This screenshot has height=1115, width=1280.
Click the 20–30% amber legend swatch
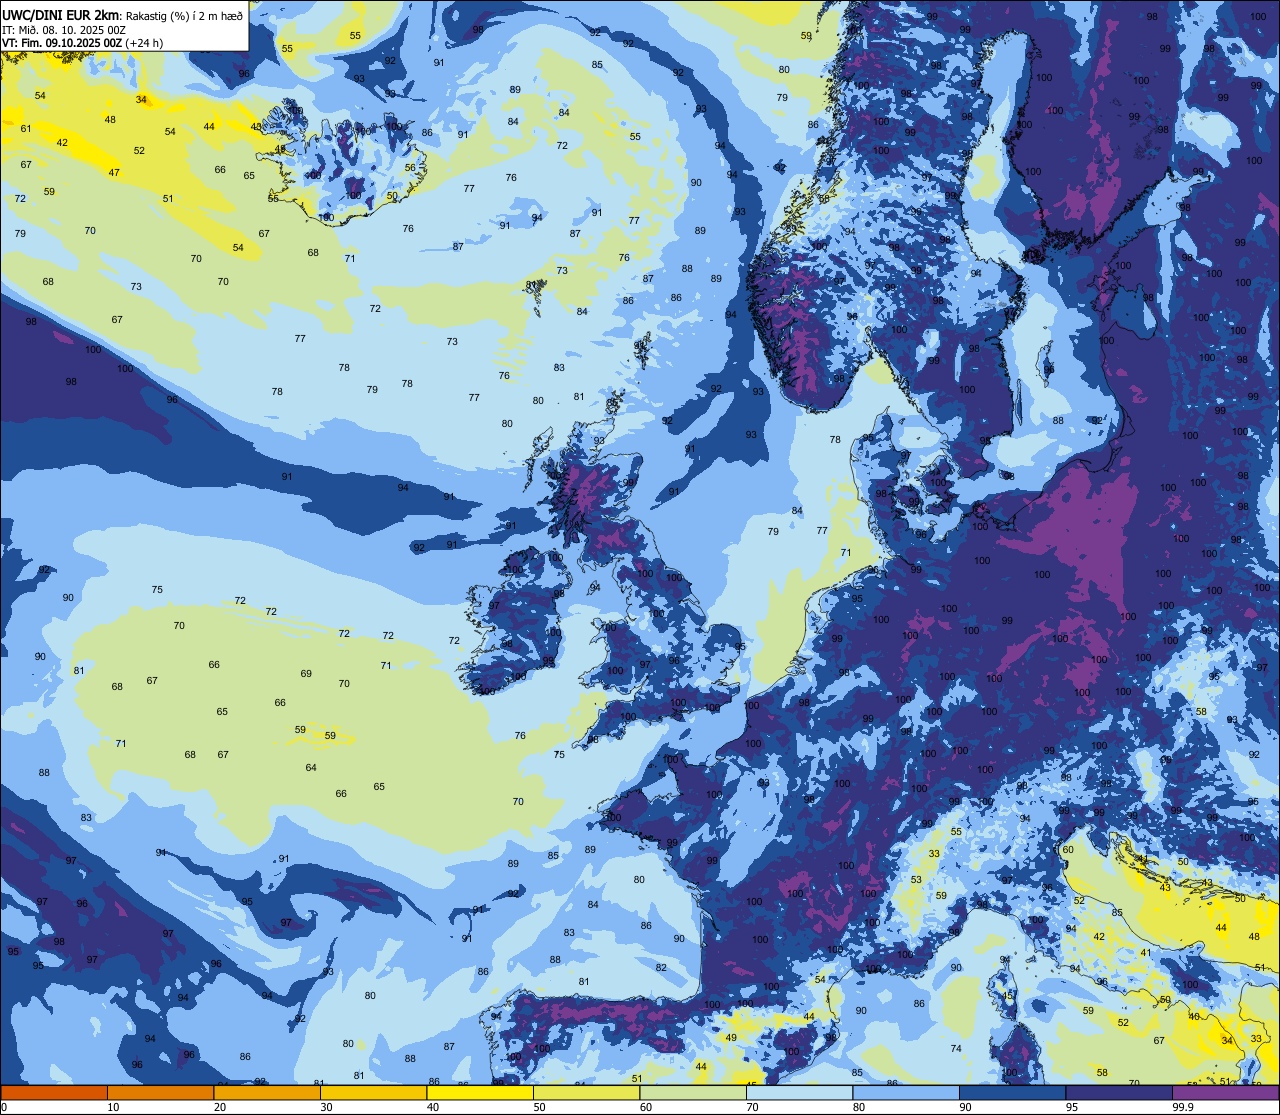click(267, 1093)
